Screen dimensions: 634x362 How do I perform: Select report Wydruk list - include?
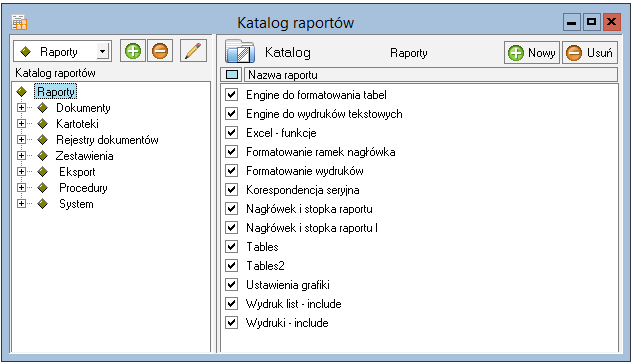pyautogui.click(x=294, y=304)
